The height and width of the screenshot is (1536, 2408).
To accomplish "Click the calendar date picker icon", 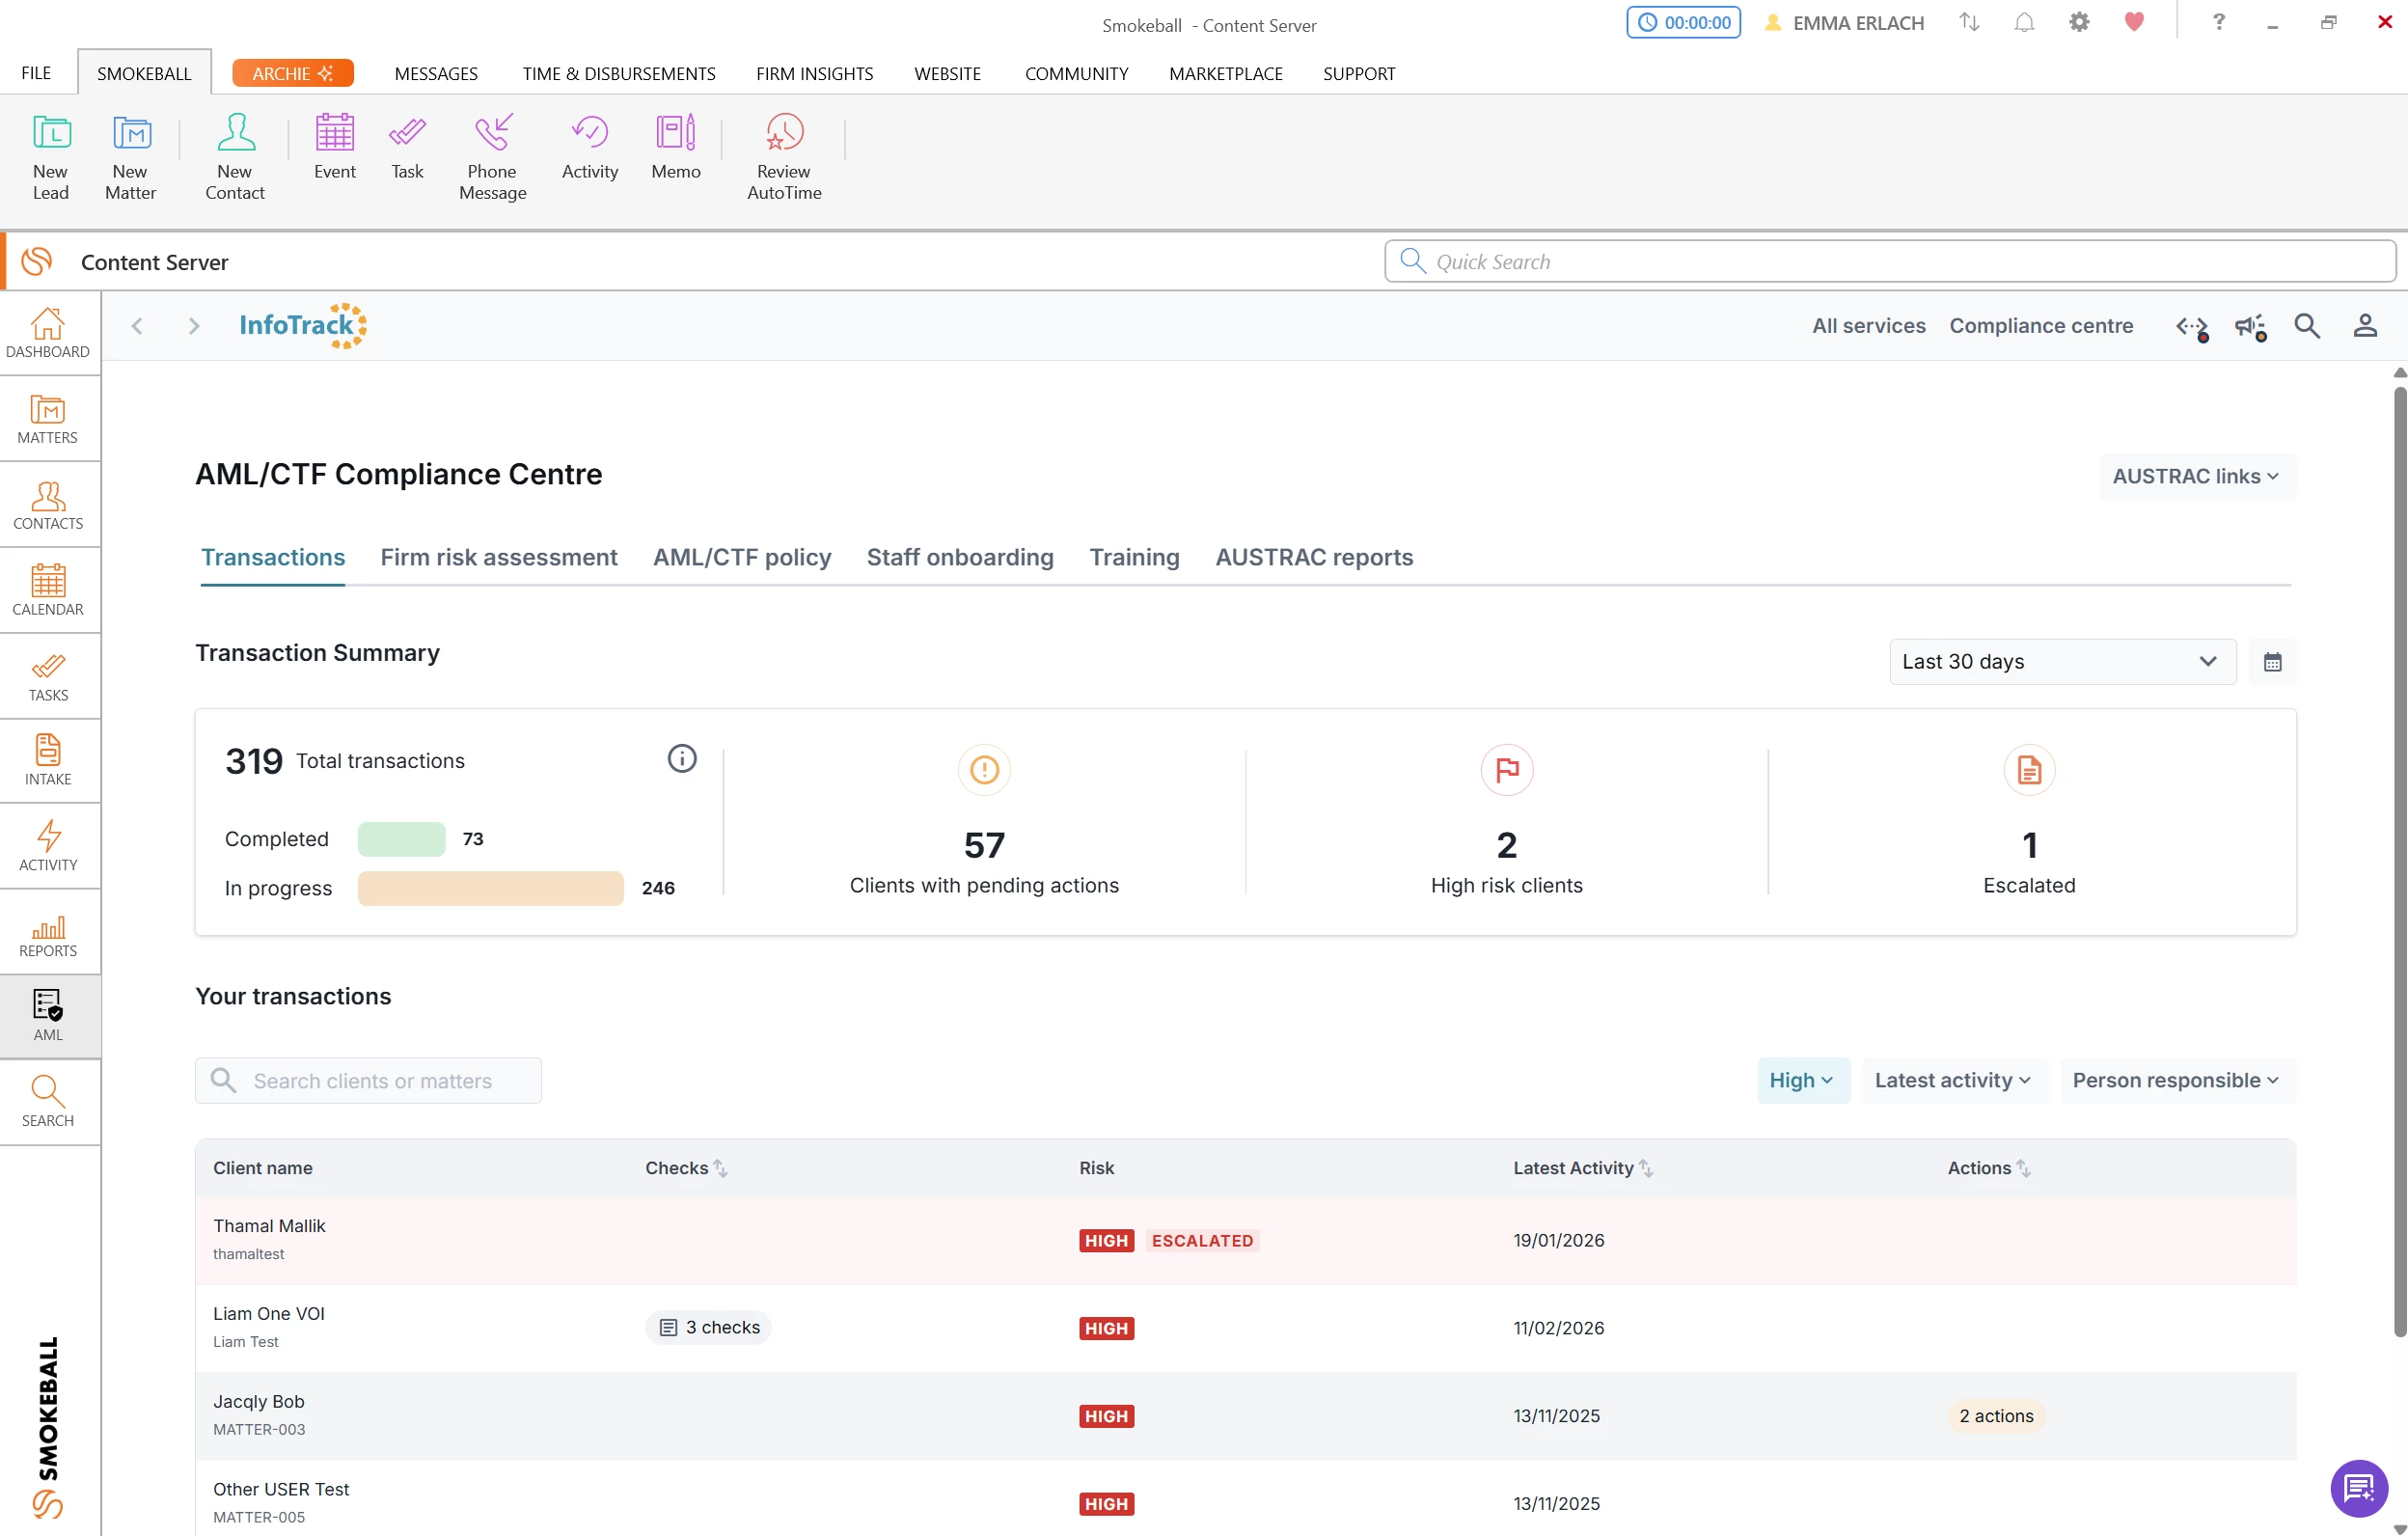I will [x=2272, y=662].
